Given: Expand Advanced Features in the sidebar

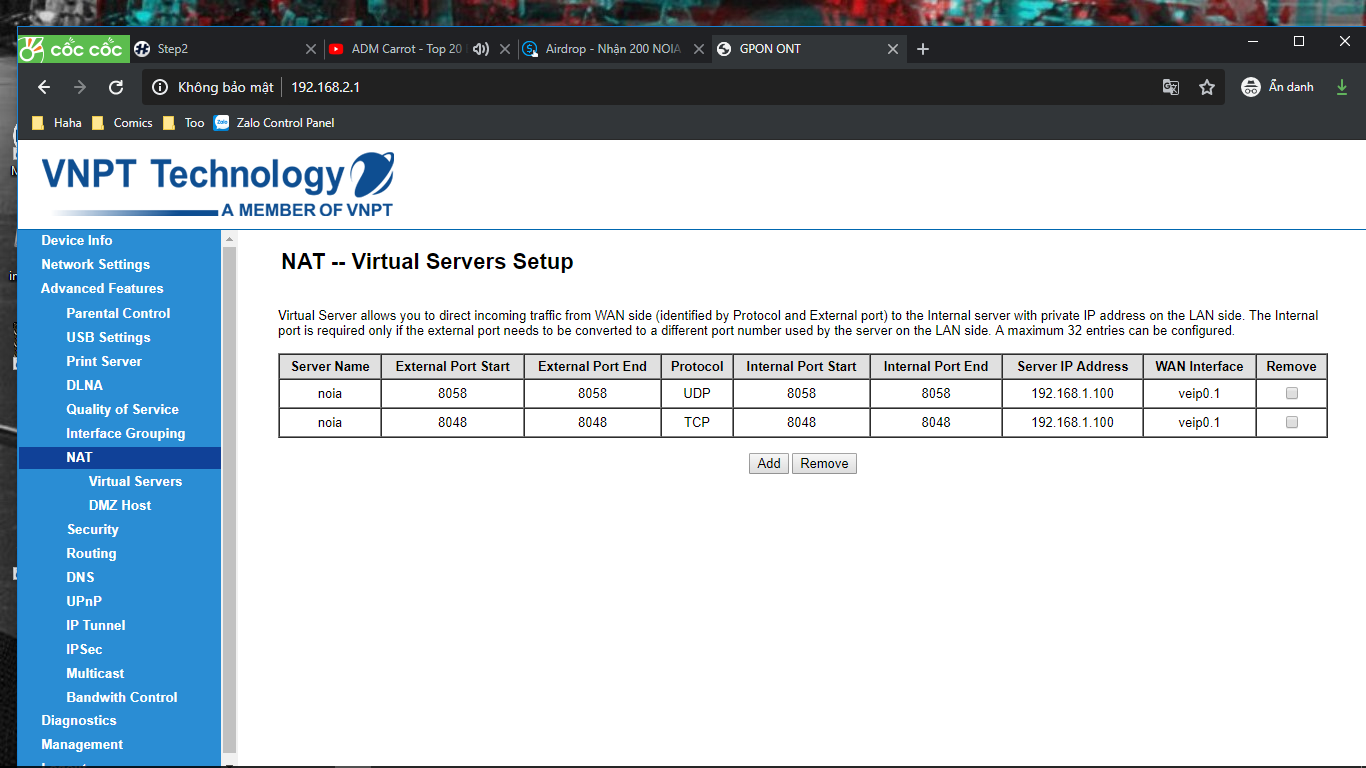Looking at the screenshot, I should pos(102,288).
